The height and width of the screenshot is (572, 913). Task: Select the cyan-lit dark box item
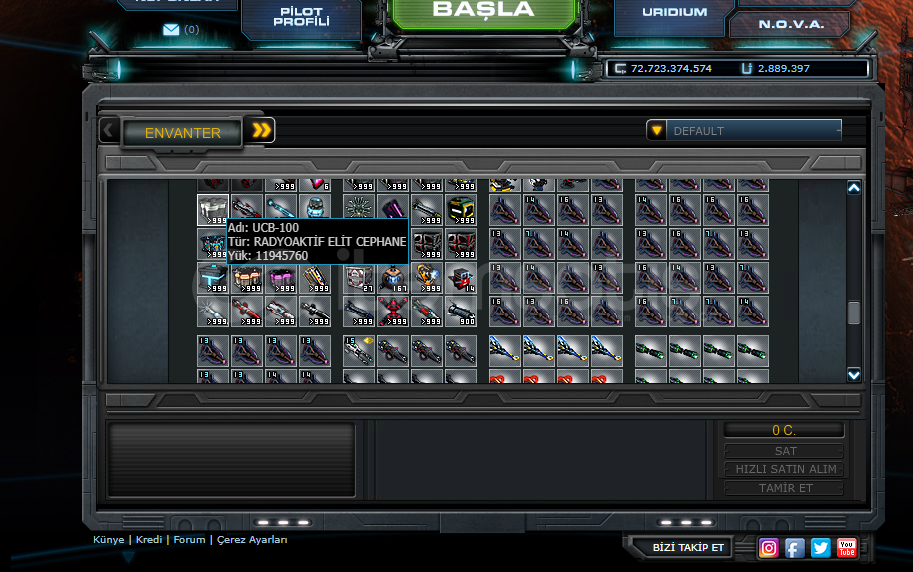[213, 277]
